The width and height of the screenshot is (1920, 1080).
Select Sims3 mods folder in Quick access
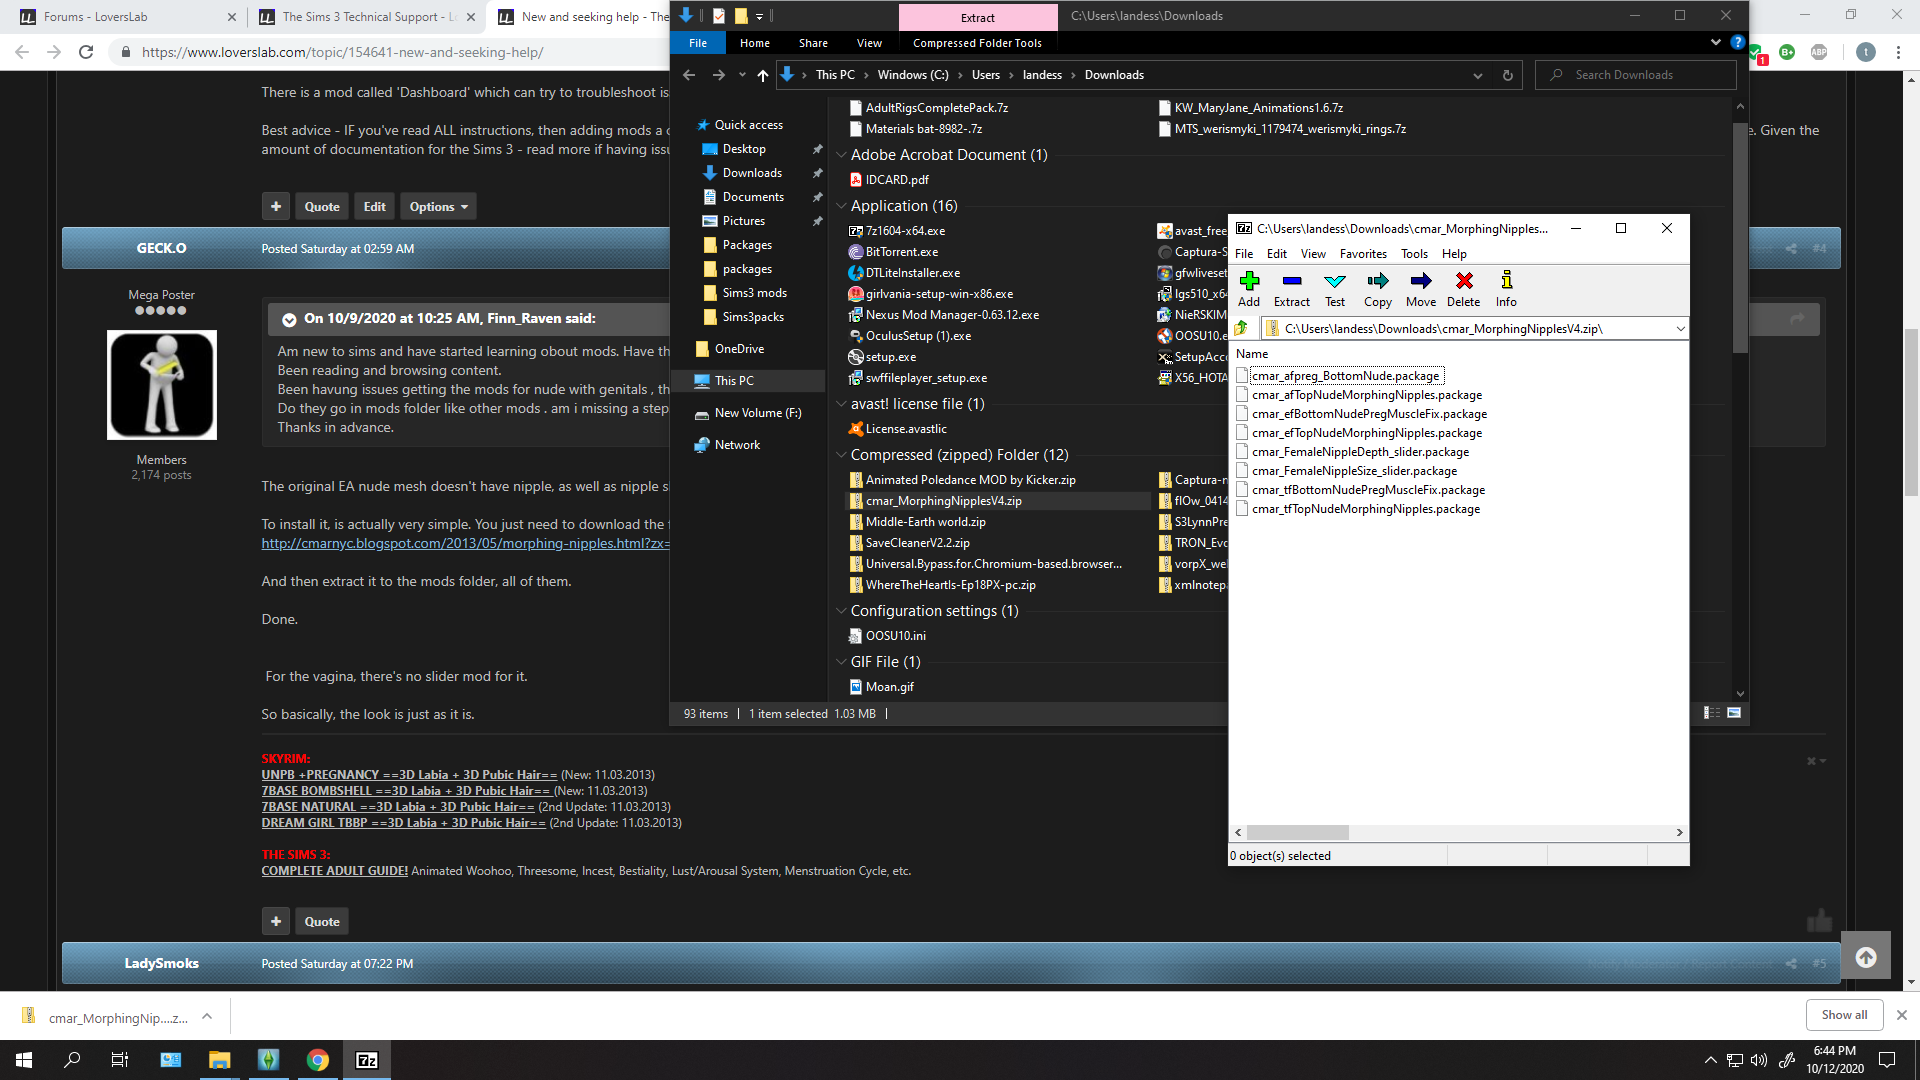(754, 293)
